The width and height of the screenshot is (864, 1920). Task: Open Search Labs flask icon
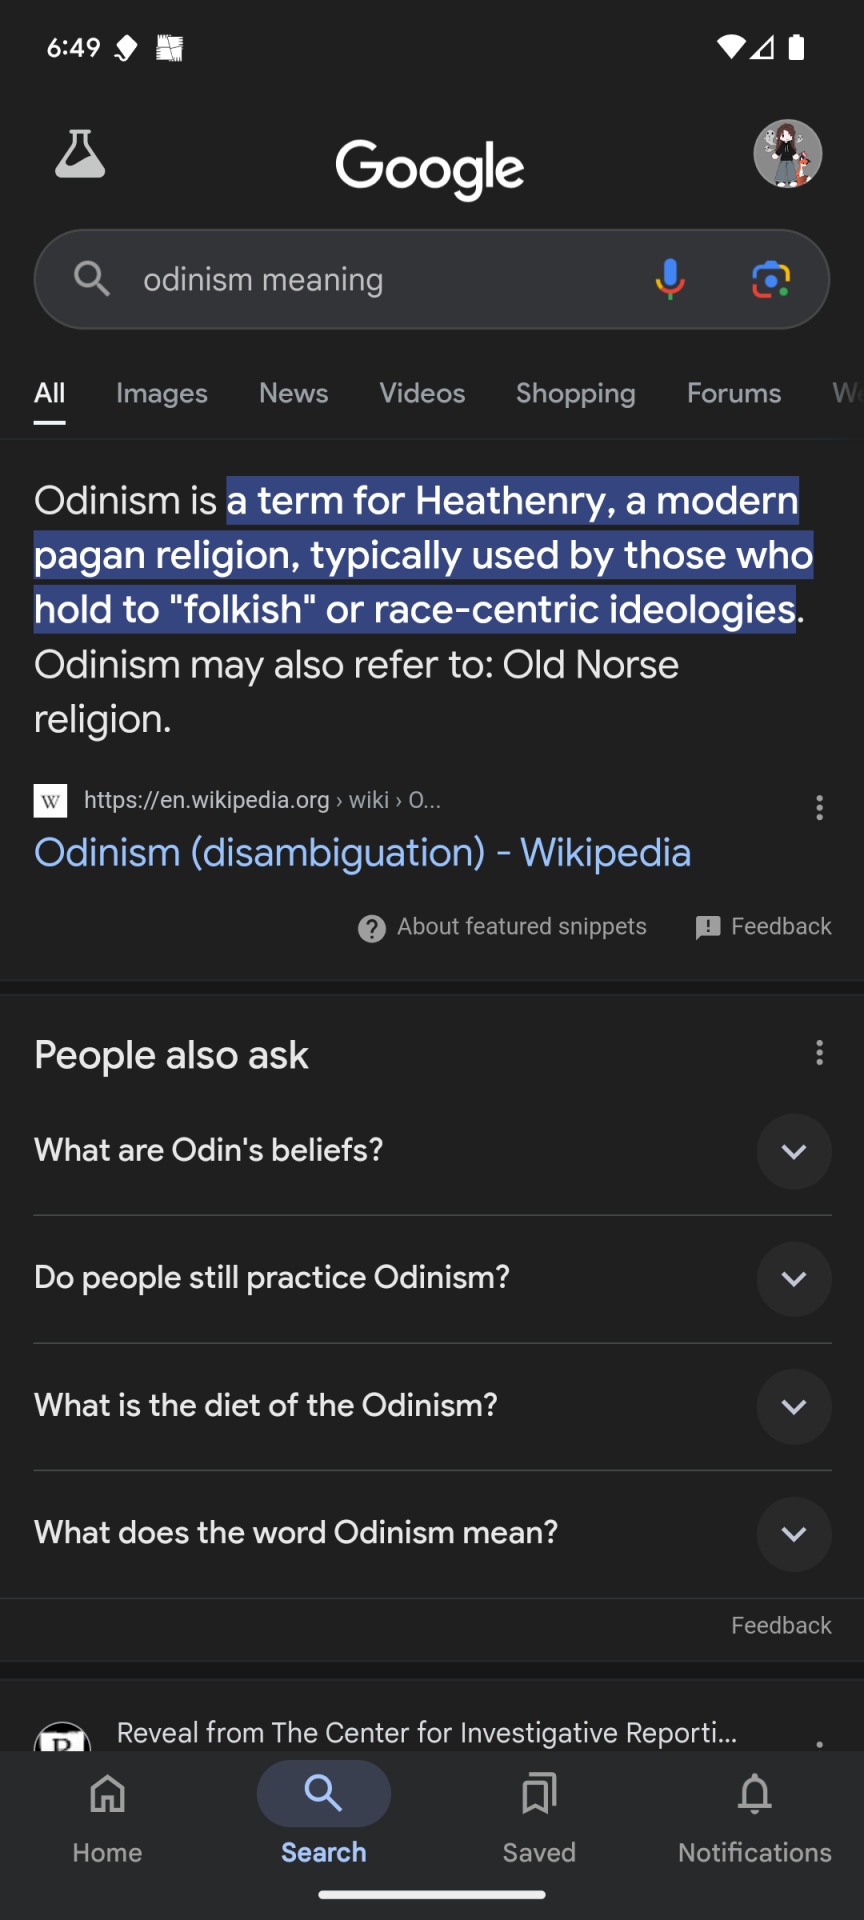[x=80, y=154]
